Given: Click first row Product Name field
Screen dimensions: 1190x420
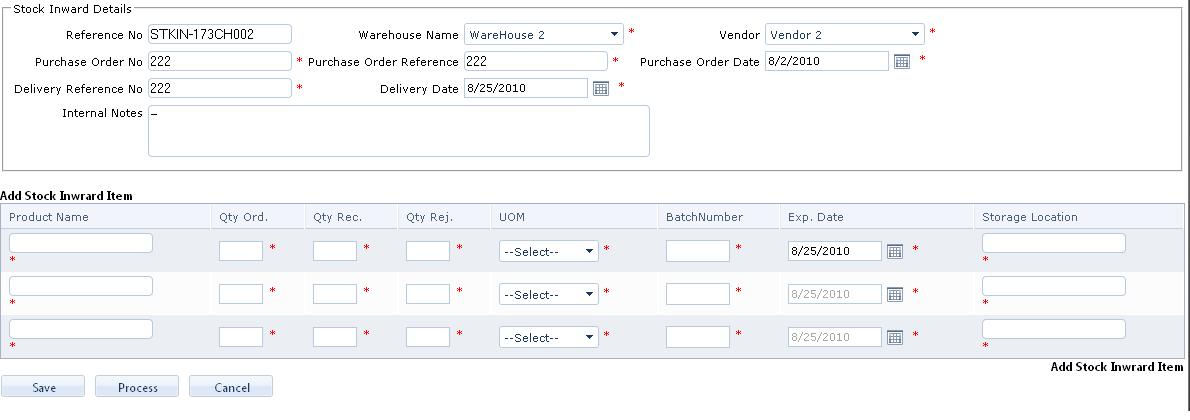Looking at the screenshot, I should point(81,243).
